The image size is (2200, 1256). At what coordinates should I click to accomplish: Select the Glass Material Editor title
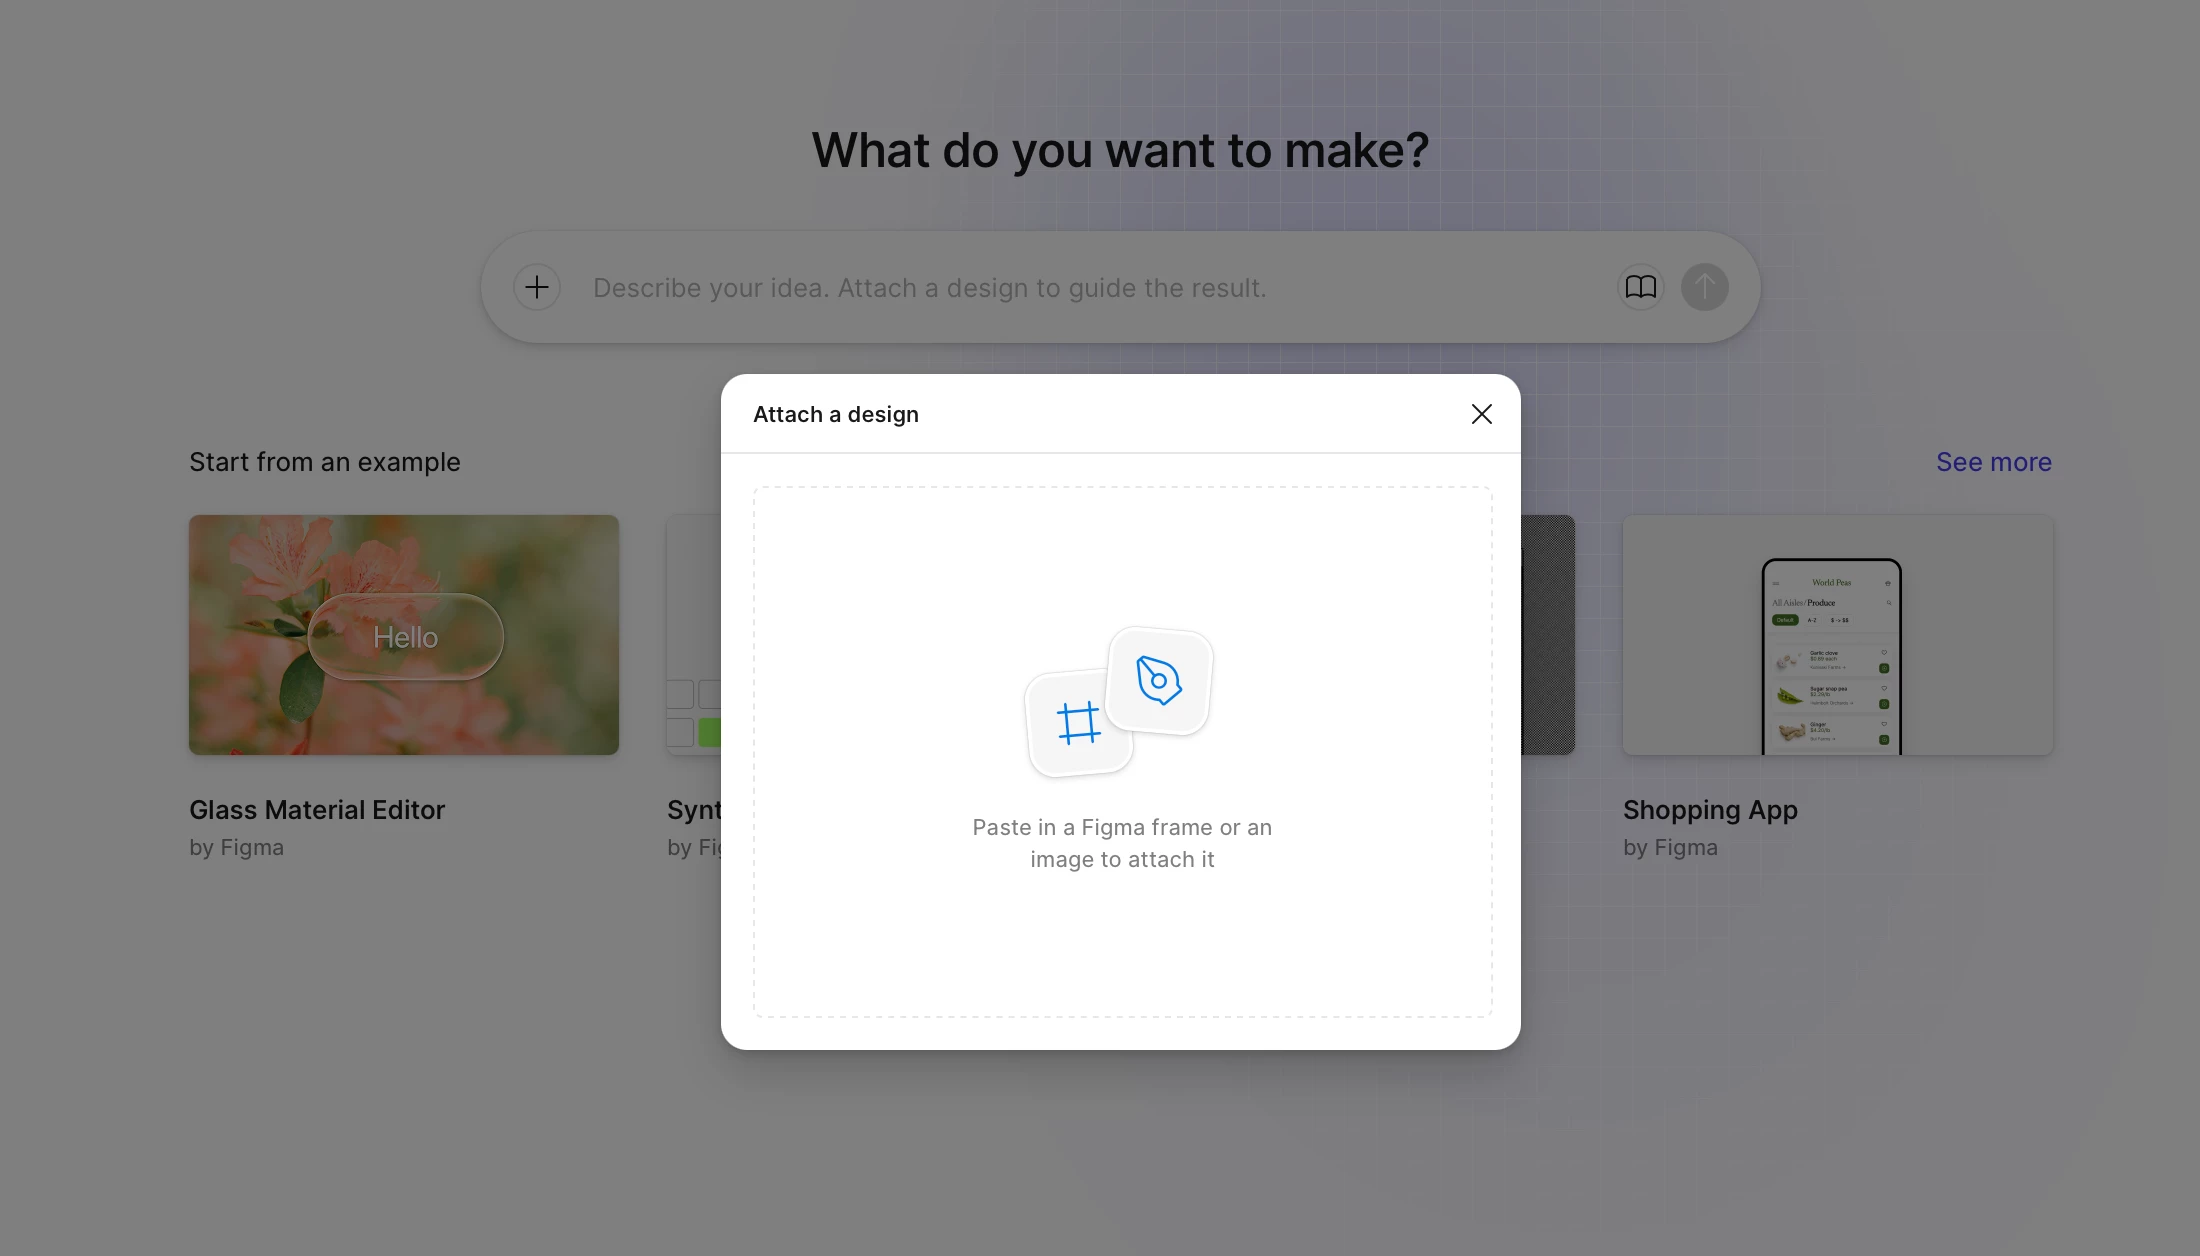click(x=317, y=810)
